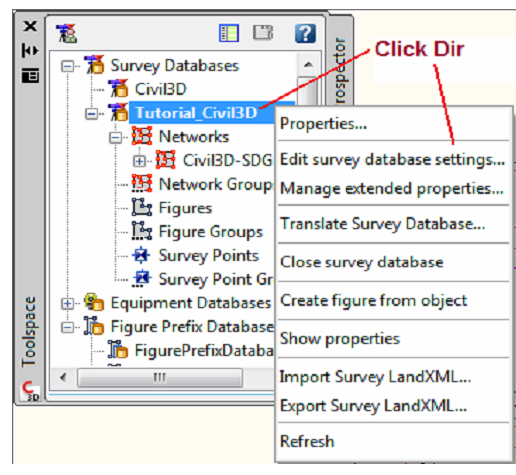The width and height of the screenshot is (516, 475).
Task: Click the Survey Points icon
Action: (142, 255)
